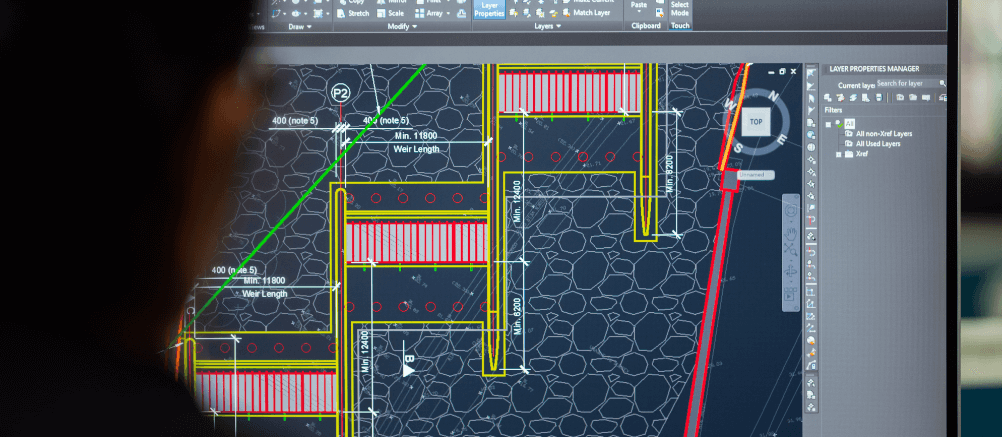Open the Clipboard panel label
Viewport: 1002px width, 437px height.
click(x=645, y=26)
